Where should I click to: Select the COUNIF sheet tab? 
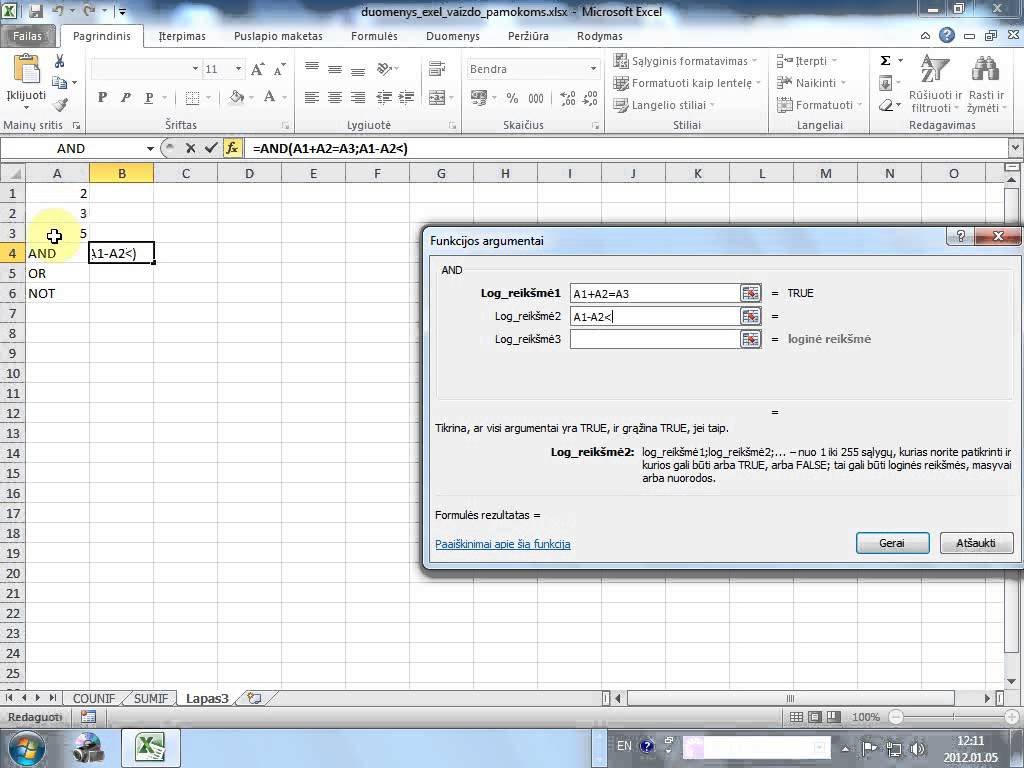coord(94,698)
